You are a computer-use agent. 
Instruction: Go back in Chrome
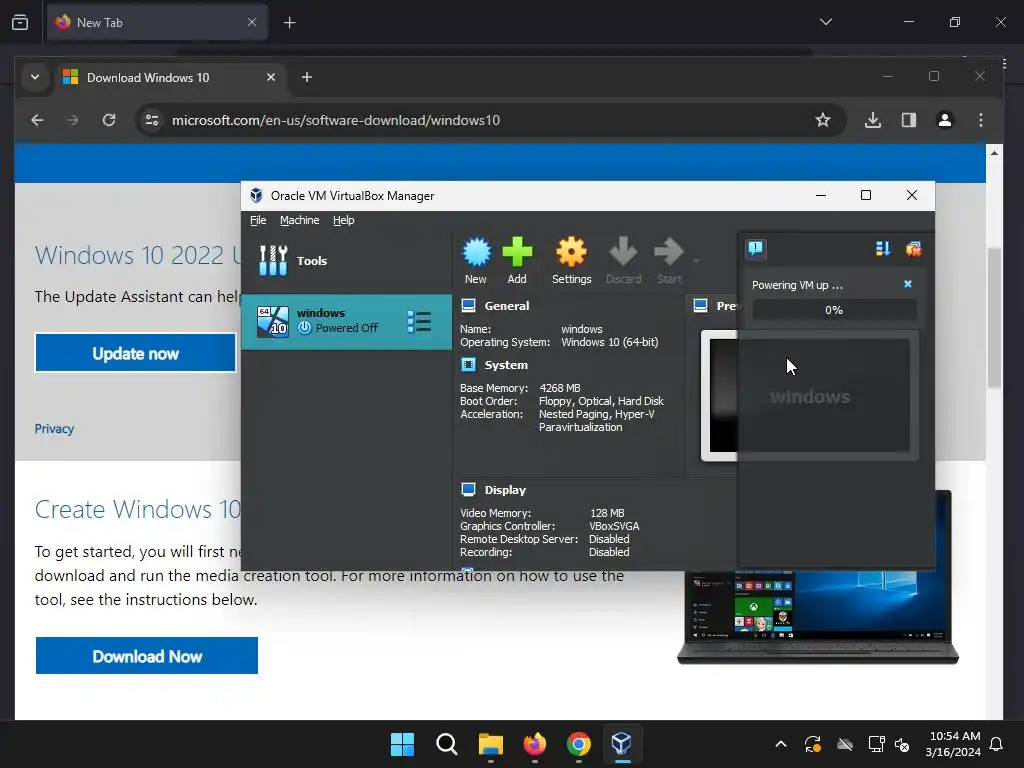click(37, 120)
